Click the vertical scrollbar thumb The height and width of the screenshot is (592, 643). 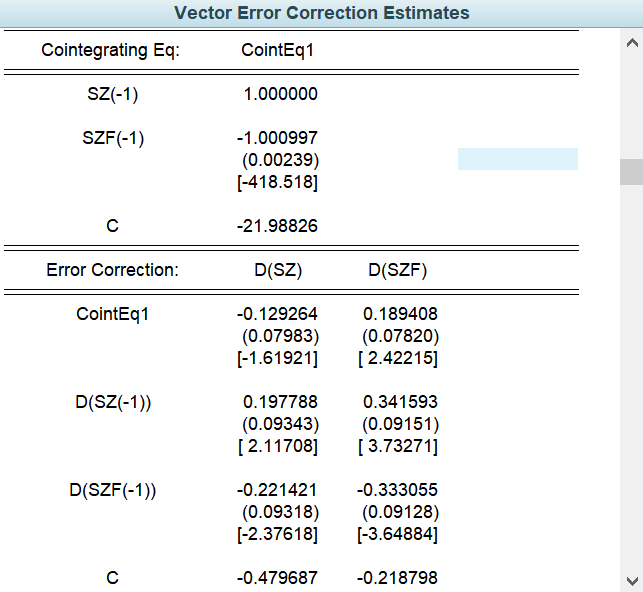point(630,172)
